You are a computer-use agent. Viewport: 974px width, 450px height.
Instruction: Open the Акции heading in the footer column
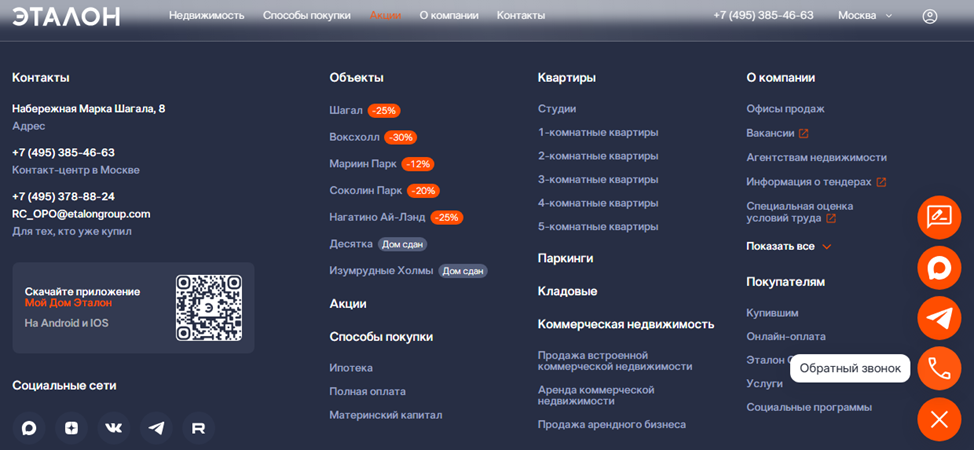click(348, 304)
